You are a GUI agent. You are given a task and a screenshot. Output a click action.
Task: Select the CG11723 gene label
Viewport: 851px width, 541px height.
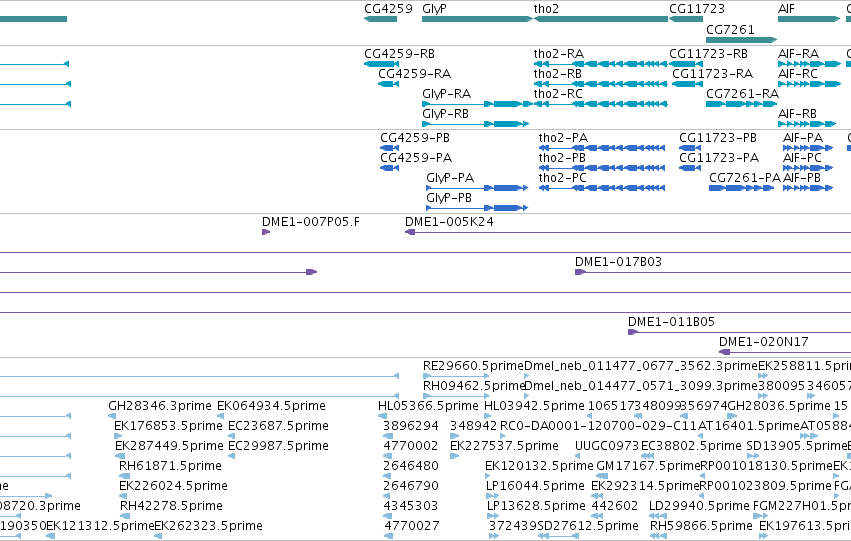pyautogui.click(x=697, y=9)
